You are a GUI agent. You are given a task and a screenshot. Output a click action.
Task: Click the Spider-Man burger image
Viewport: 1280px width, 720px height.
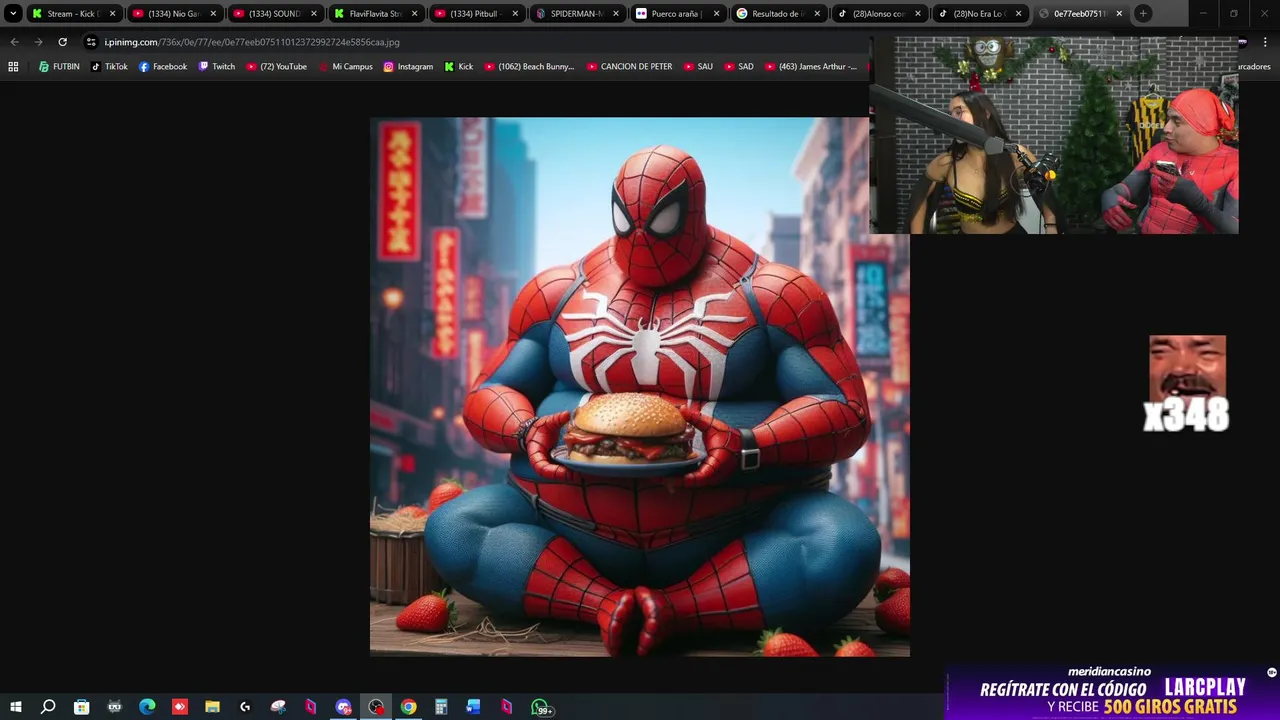[x=640, y=387]
